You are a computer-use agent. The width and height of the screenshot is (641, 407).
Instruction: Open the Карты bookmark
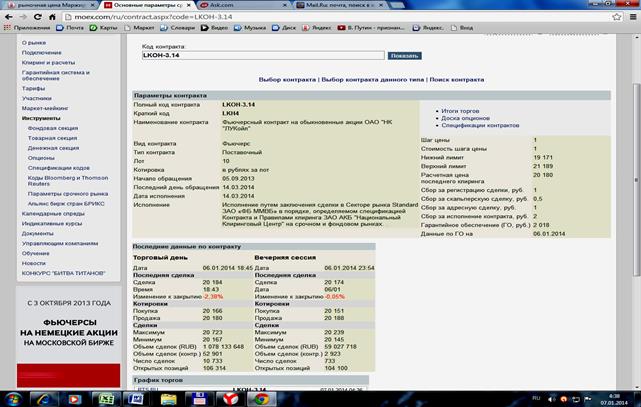coord(103,28)
